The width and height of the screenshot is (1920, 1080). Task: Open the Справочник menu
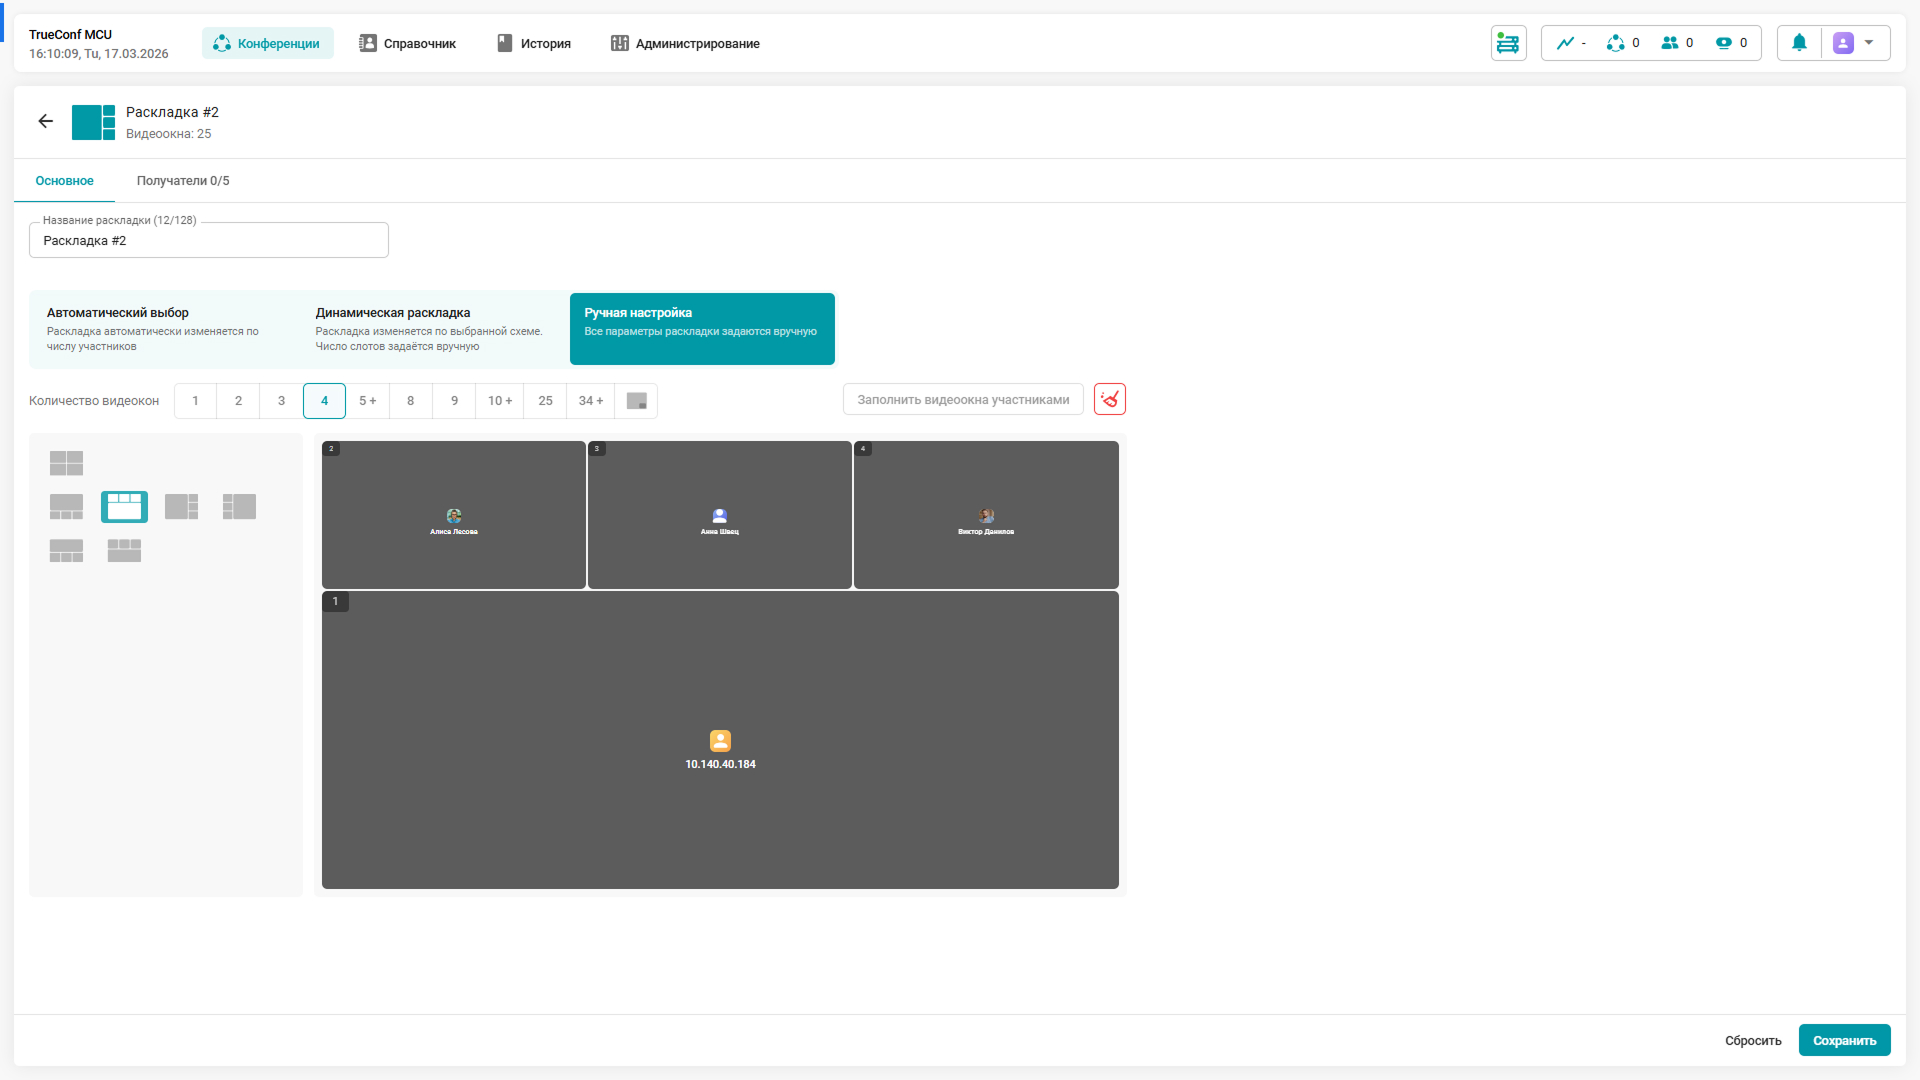pyautogui.click(x=408, y=43)
